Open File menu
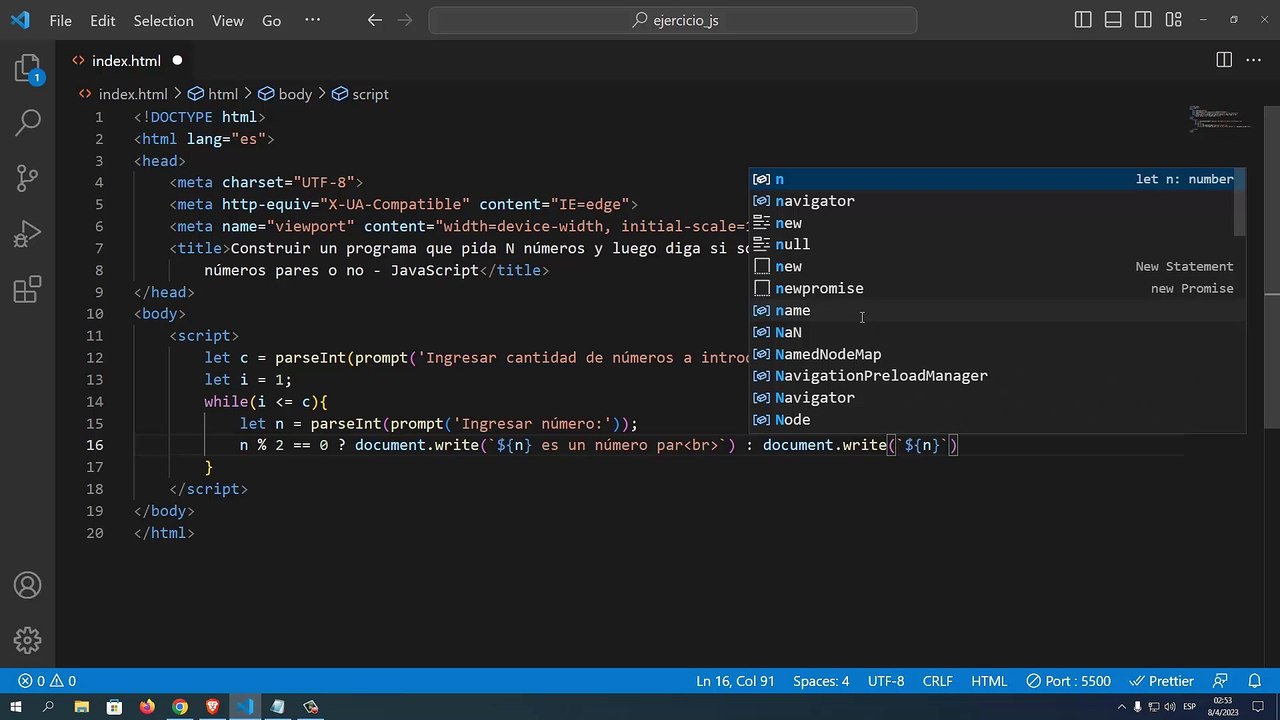Screen dimensions: 1280x720 coord(60,20)
